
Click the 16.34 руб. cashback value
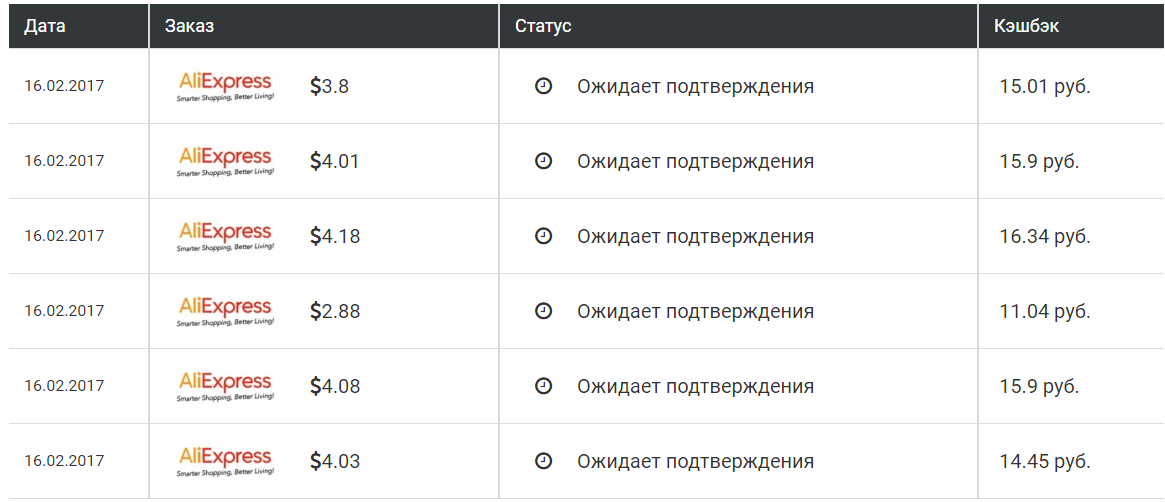tap(1045, 236)
